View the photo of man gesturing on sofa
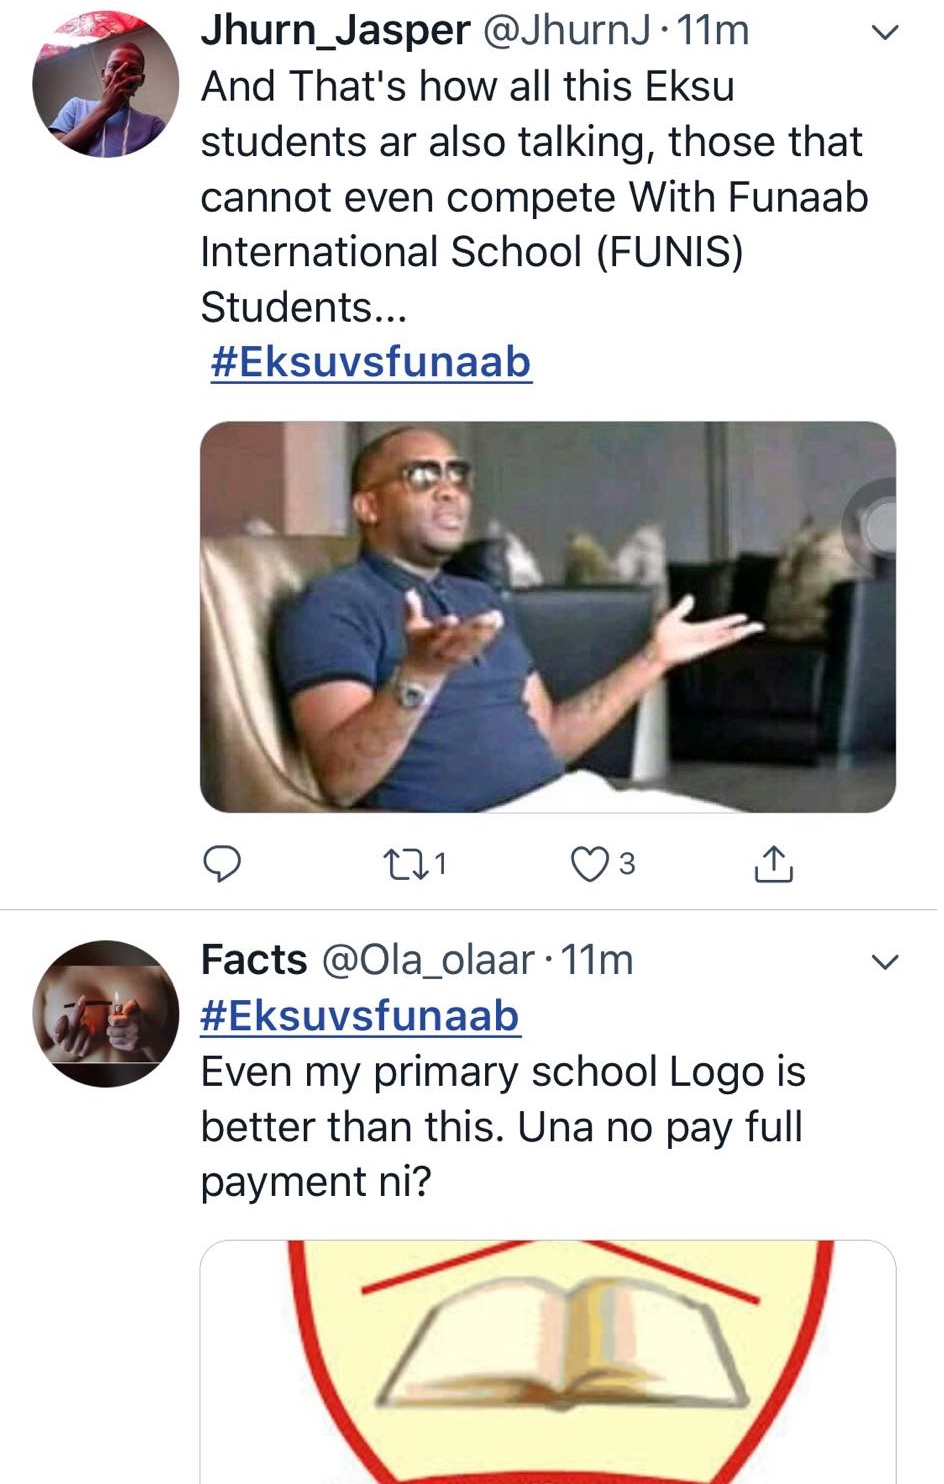The image size is (944, 1484). pyautogui.click(x=548, y=616)
